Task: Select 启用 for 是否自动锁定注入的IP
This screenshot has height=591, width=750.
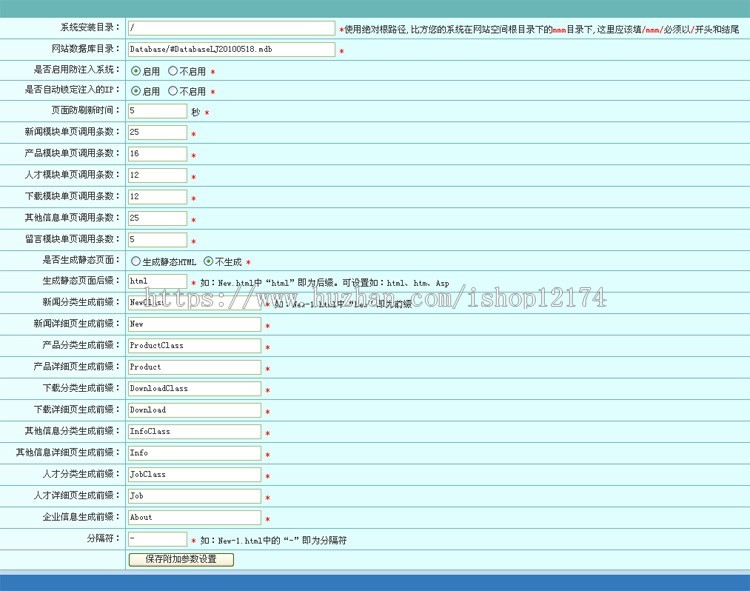Action: [x=136, y=91]
